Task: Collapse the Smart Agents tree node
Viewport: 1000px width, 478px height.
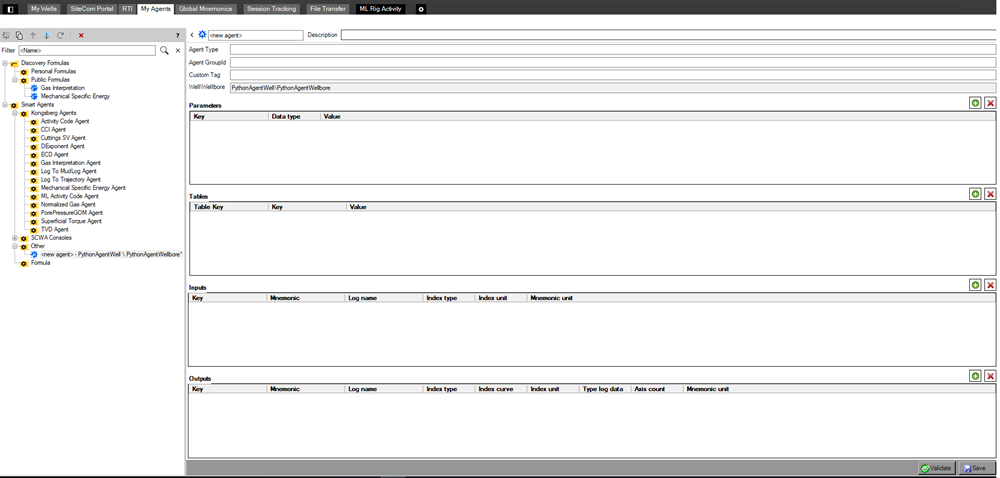Action: [4, 105]
